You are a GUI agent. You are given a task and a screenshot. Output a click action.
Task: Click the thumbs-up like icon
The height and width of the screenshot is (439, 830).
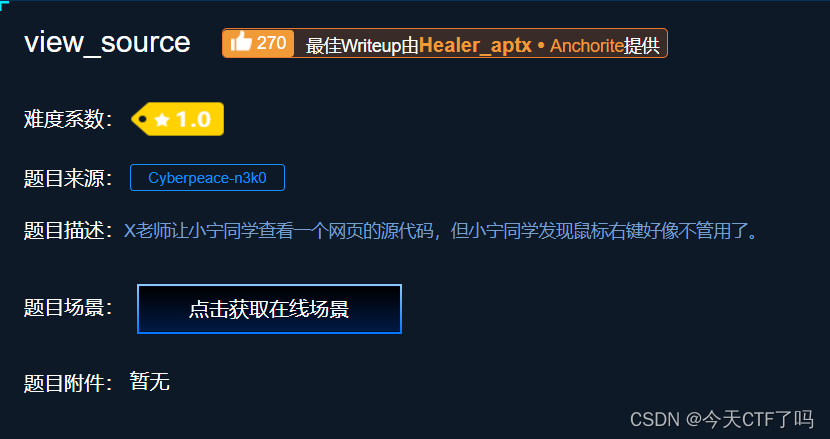(241, 41)
